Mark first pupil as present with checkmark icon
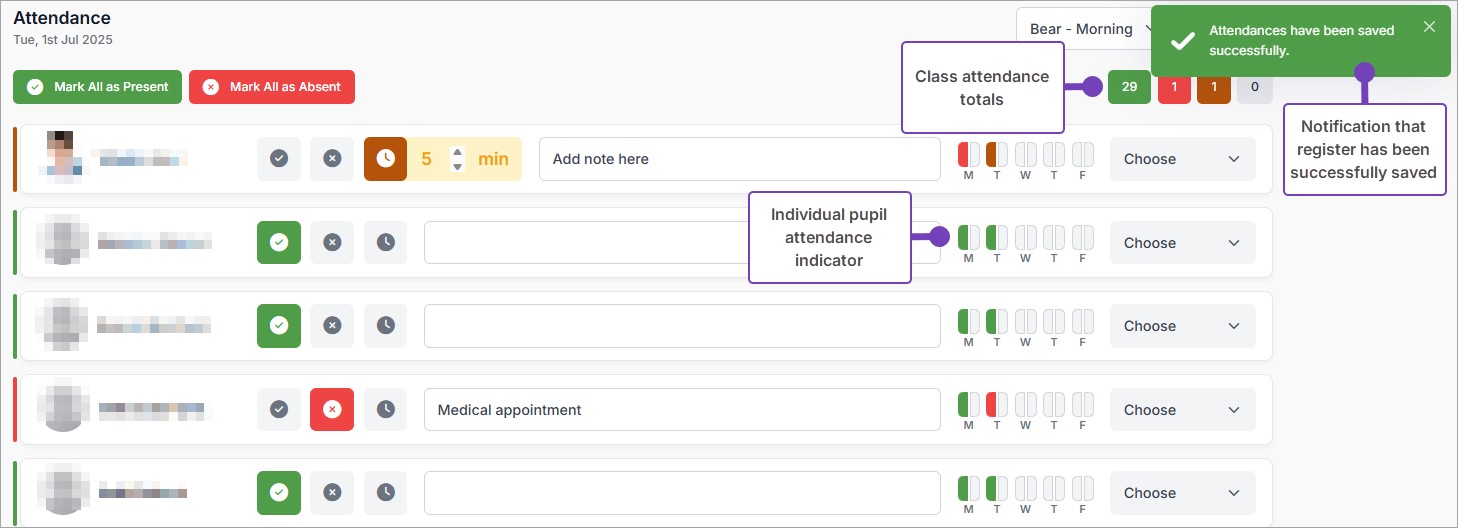The height and width of the screenshot is (528, 1458). point(279,159)
